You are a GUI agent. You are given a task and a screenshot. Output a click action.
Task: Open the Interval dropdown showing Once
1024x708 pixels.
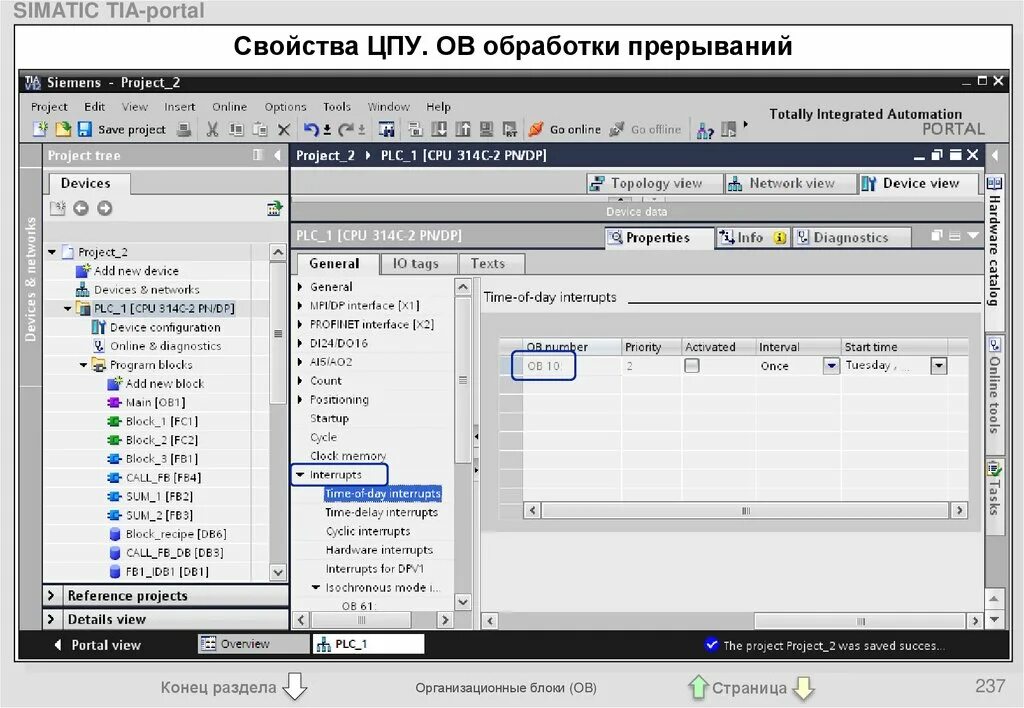click(831, 366)
